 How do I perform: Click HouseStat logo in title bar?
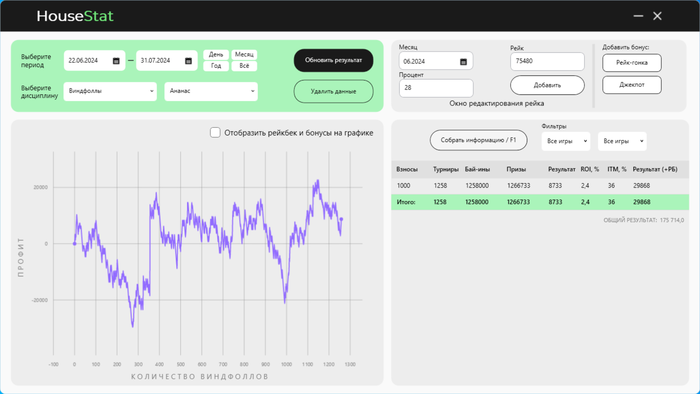pos(75,16)
